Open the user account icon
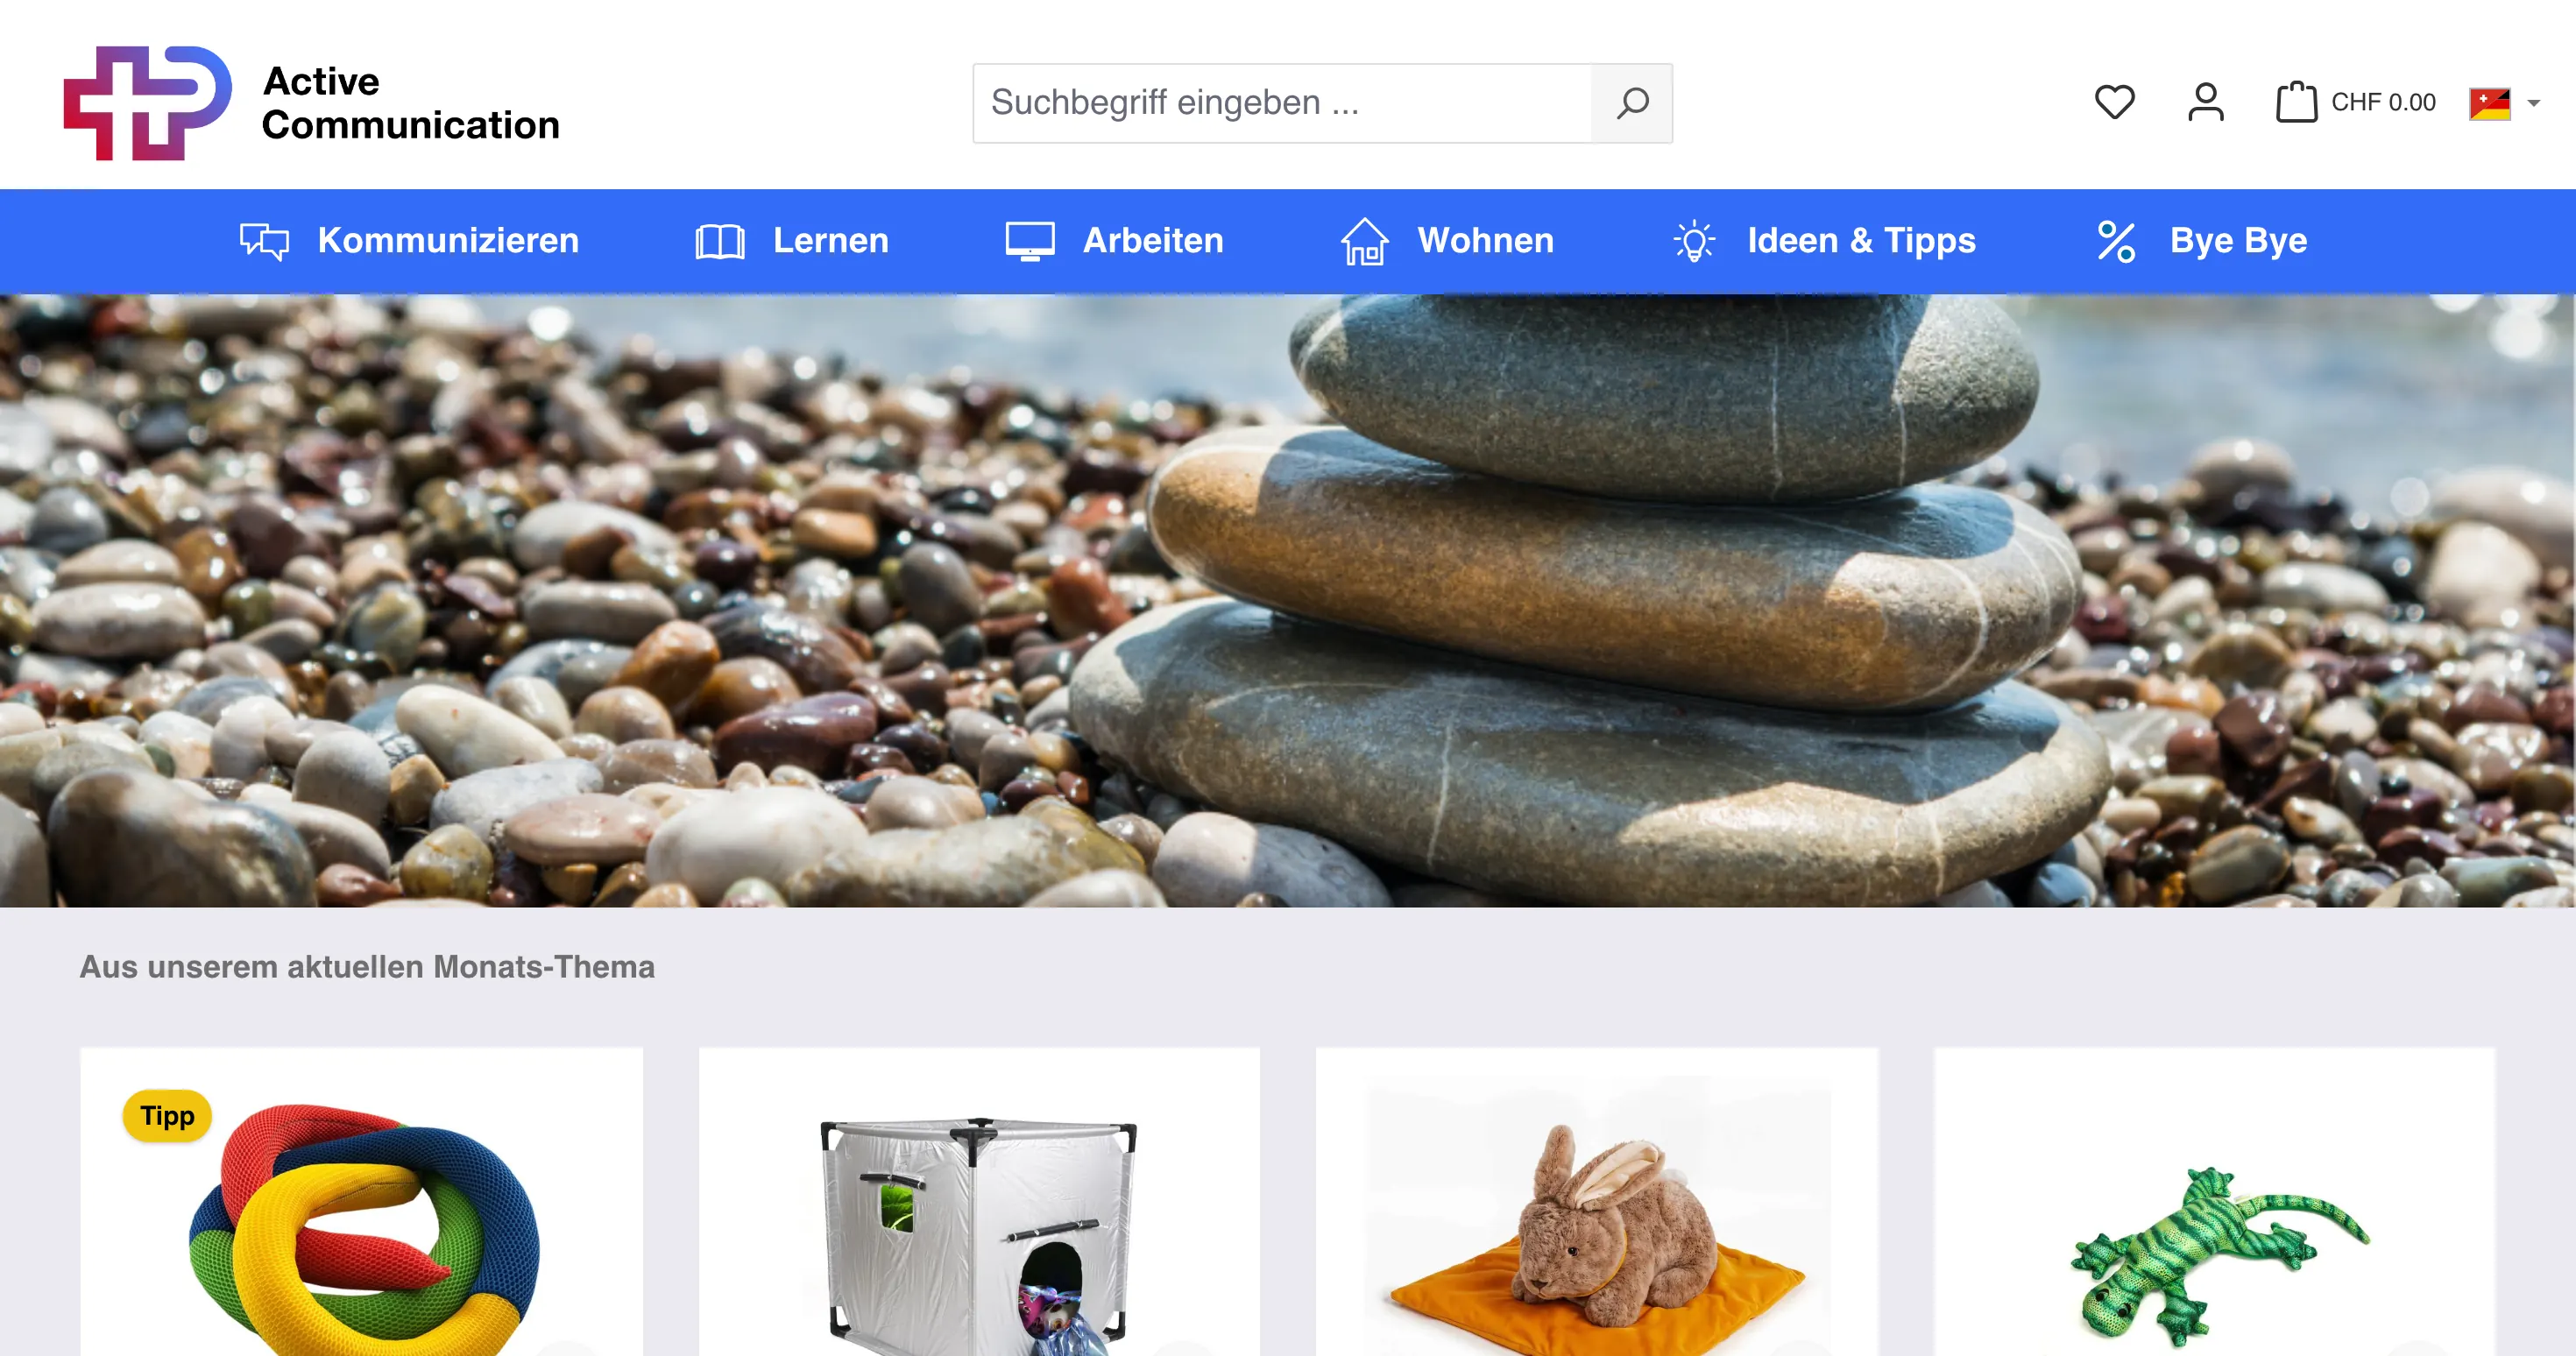The height and width of the screenshot is (1356, 2576). click(2205, 102)
